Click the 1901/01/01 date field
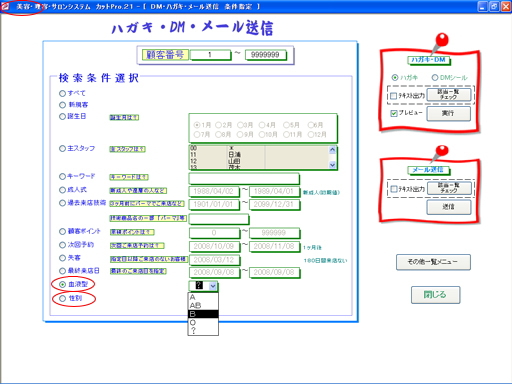This screenshot has width=512, height=384. click(x=214, y=204)
